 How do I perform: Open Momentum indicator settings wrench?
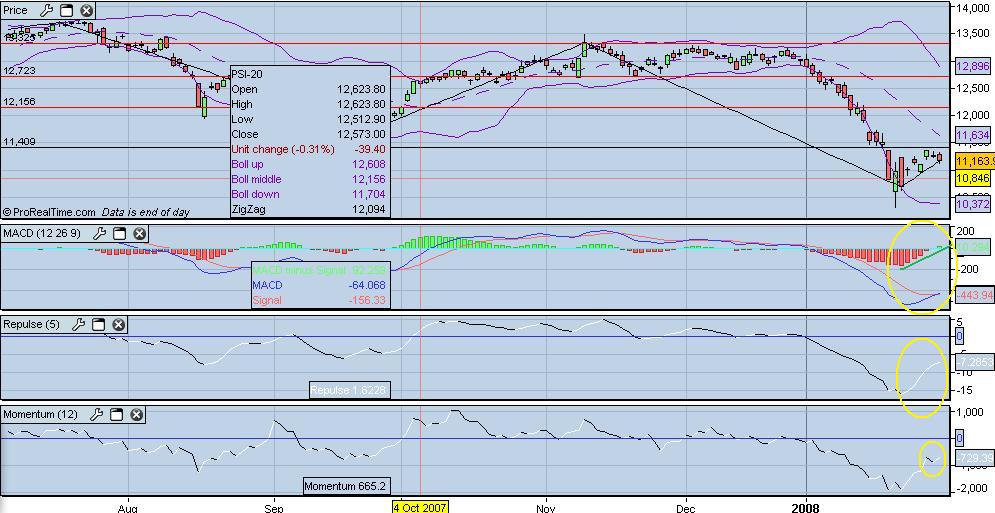point(96,415)
